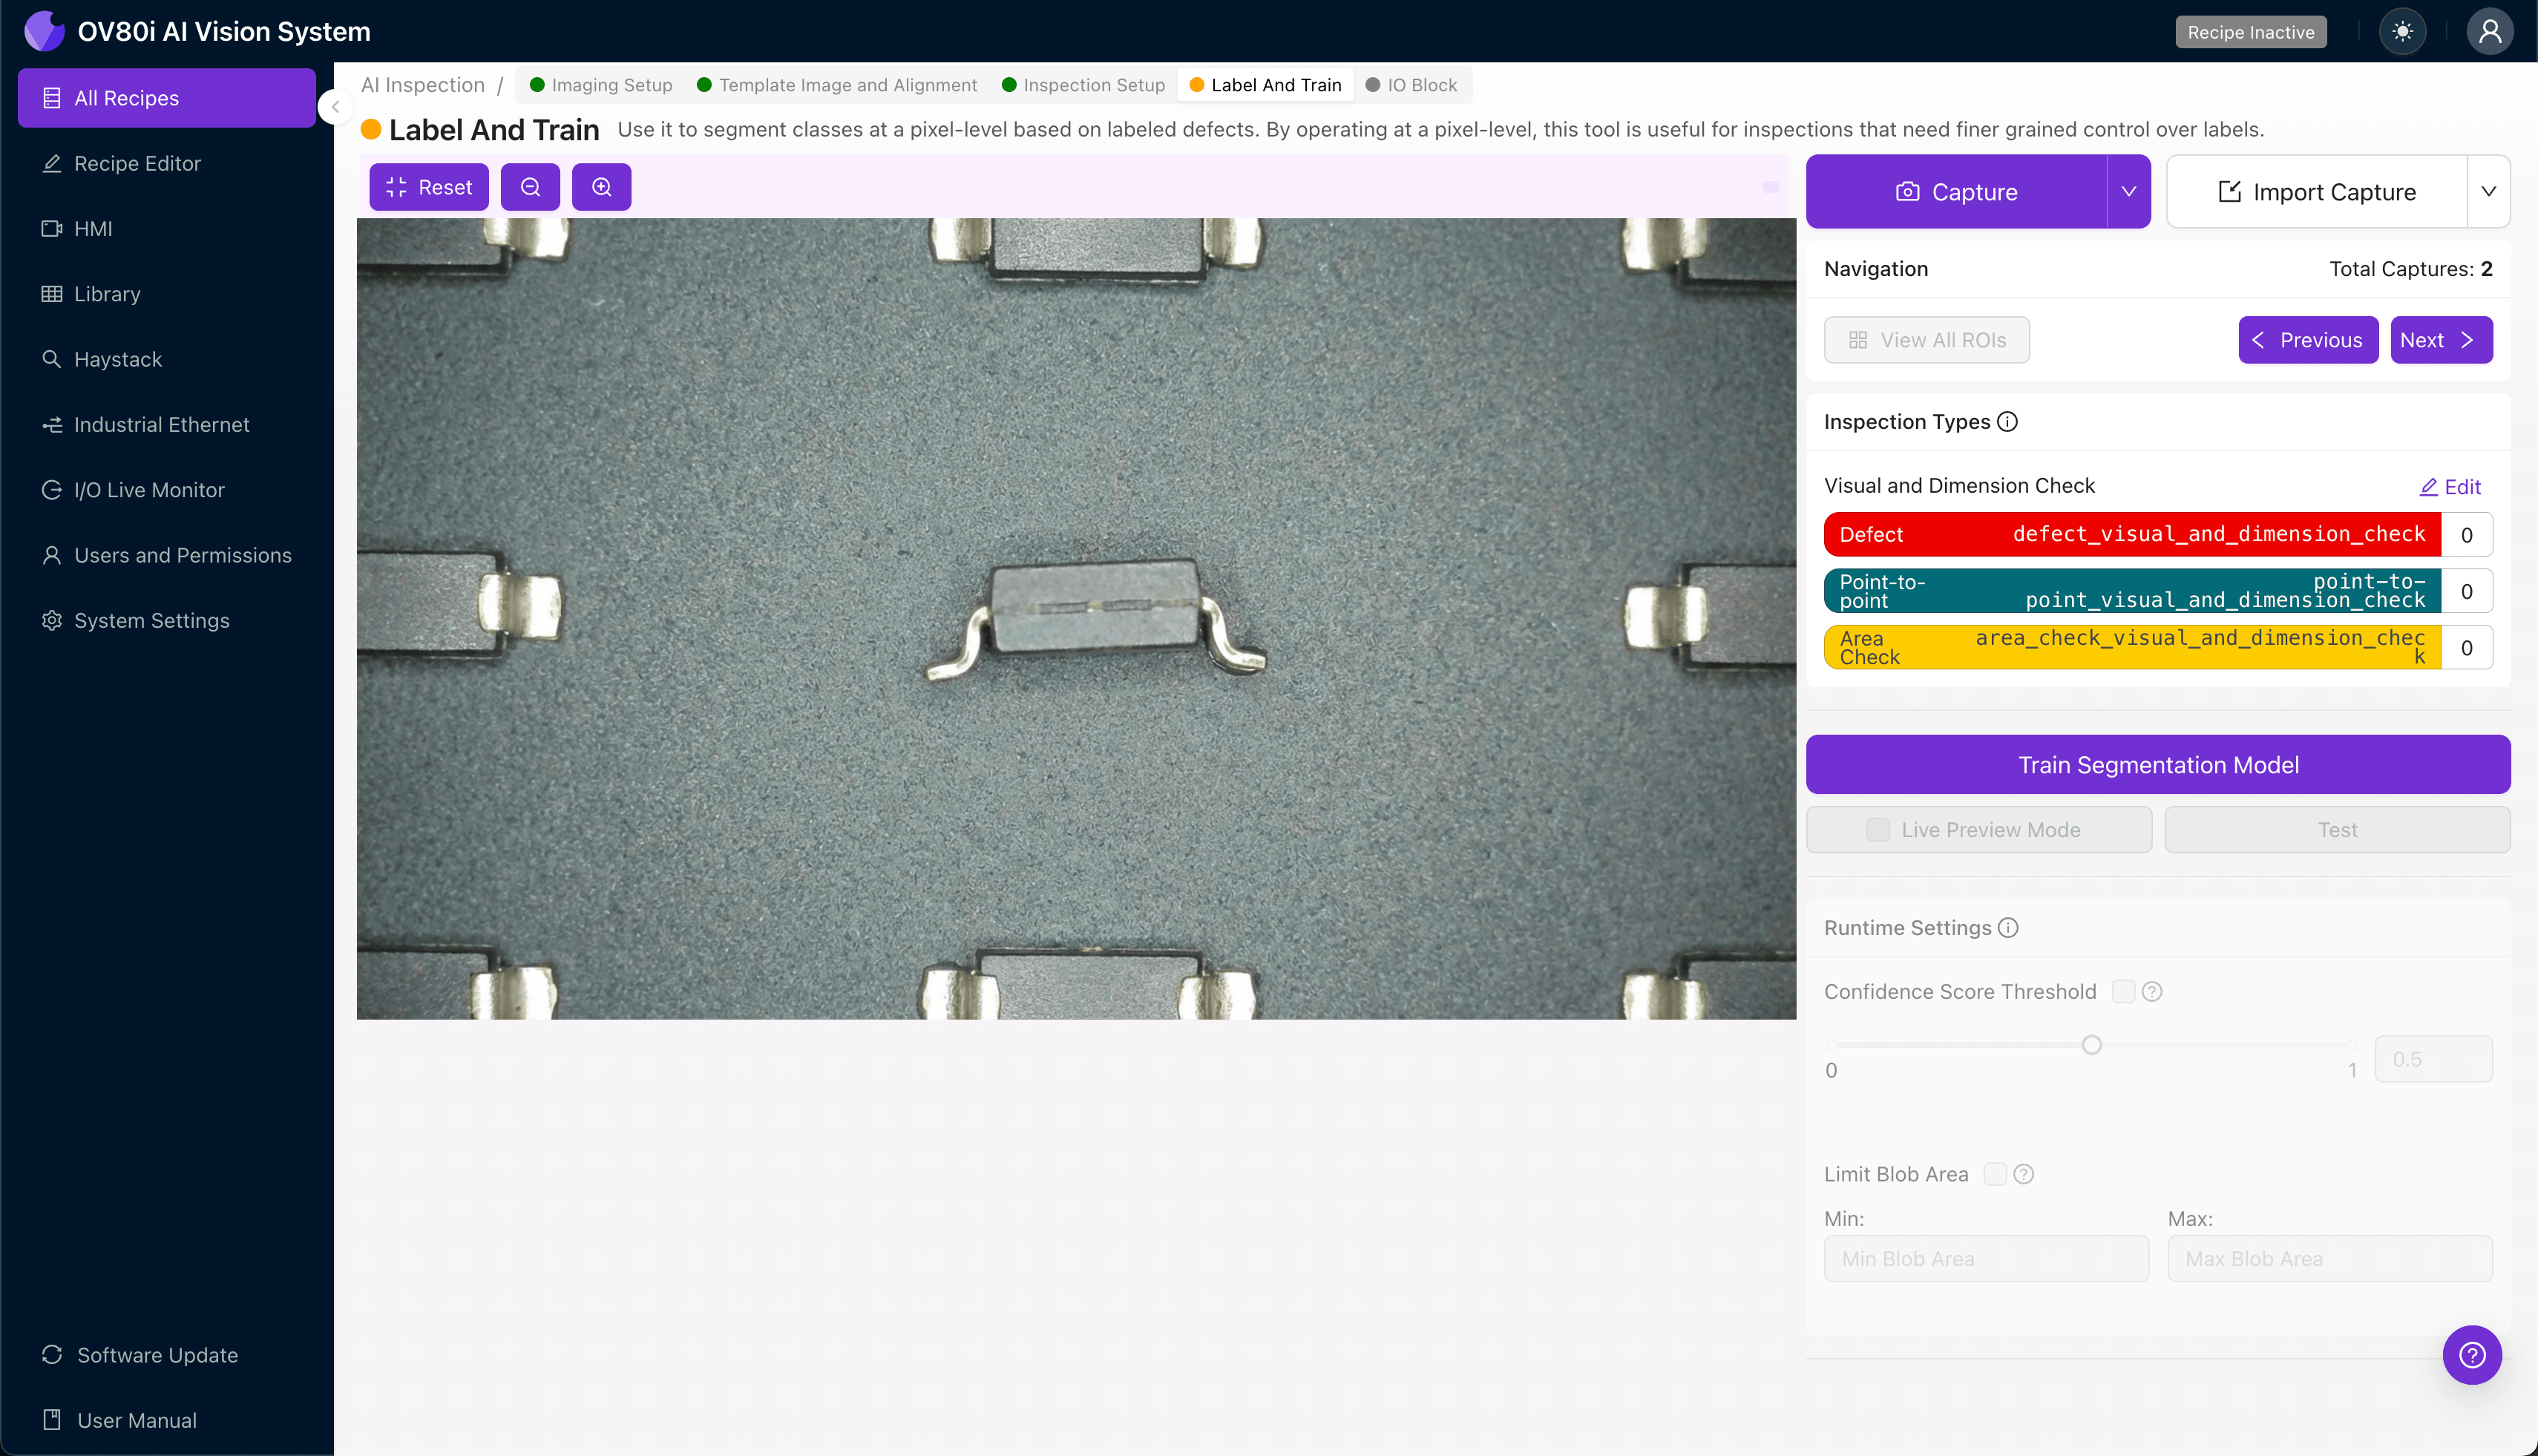Switch to the IO Block tab
This screenshot has height=1456, width=2538.
[1412, 85]
